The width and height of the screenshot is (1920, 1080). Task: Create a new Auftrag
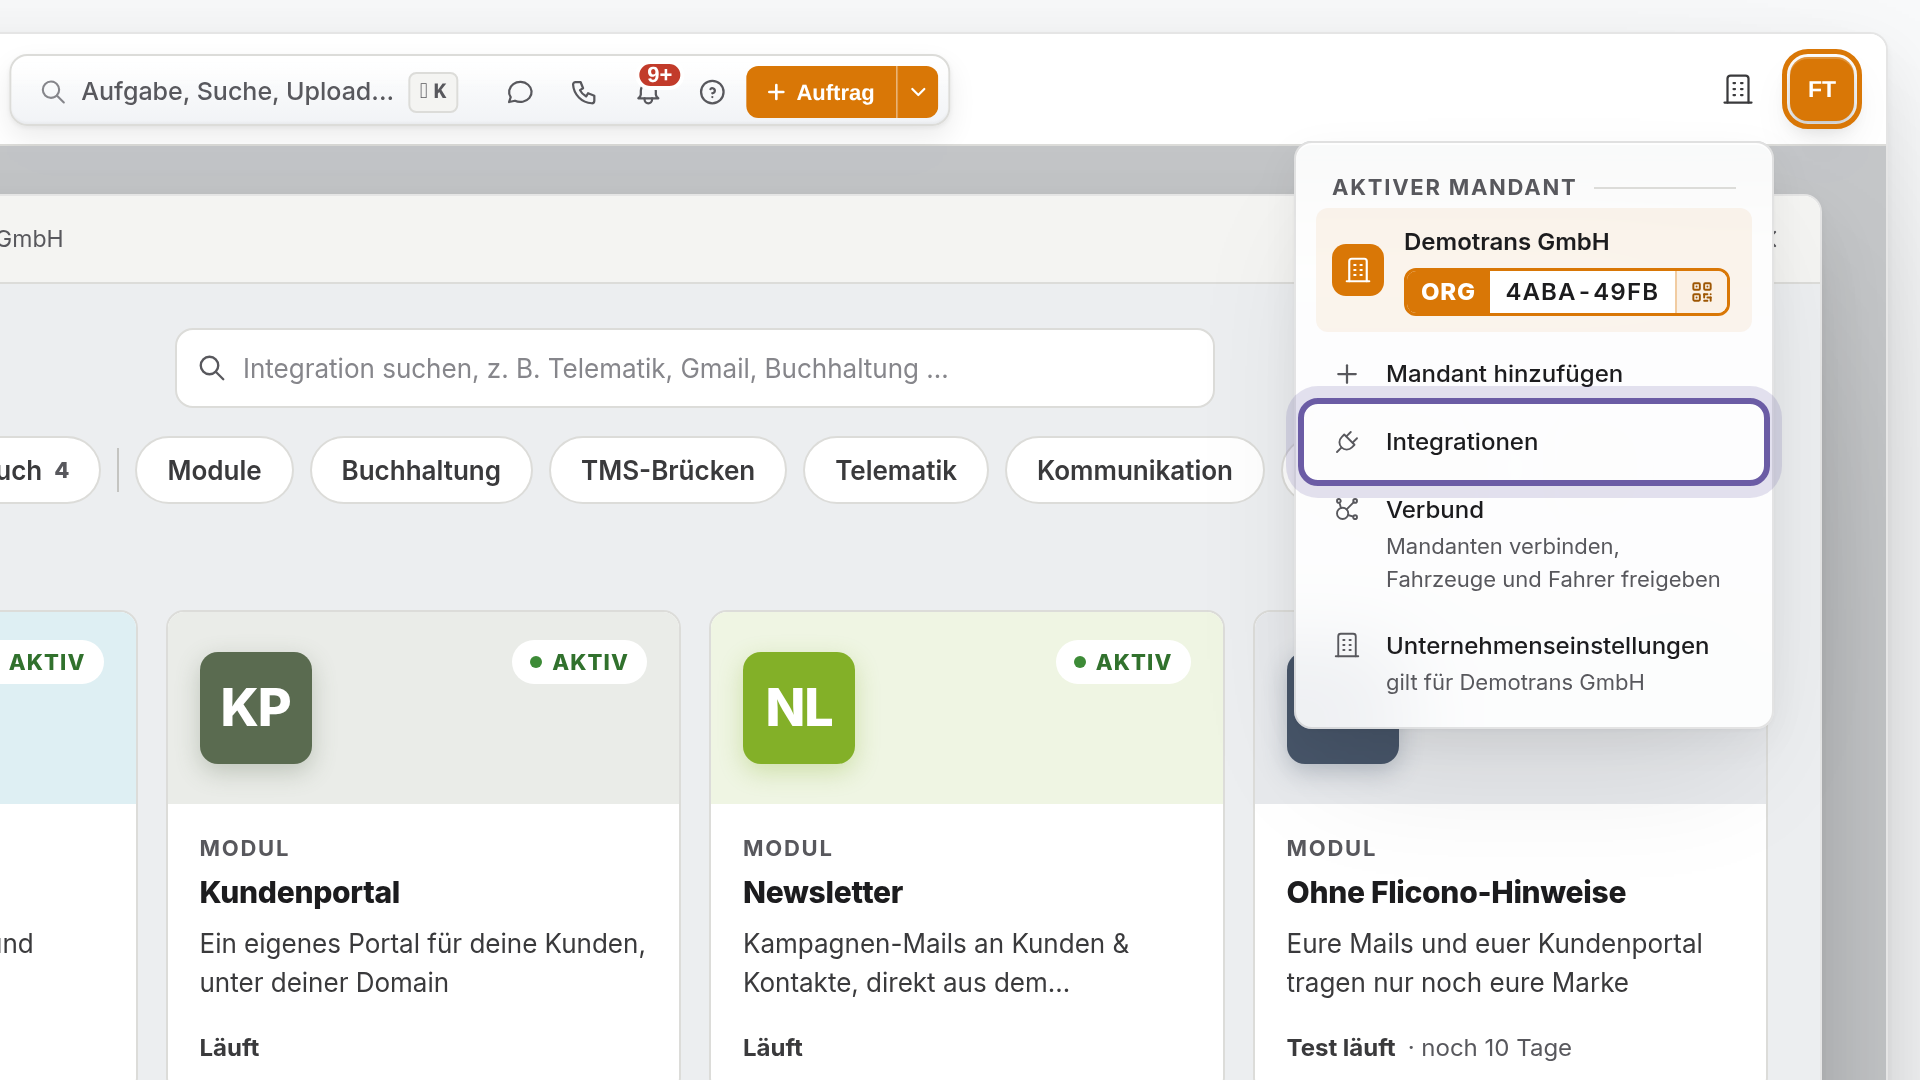coord(821,92)
